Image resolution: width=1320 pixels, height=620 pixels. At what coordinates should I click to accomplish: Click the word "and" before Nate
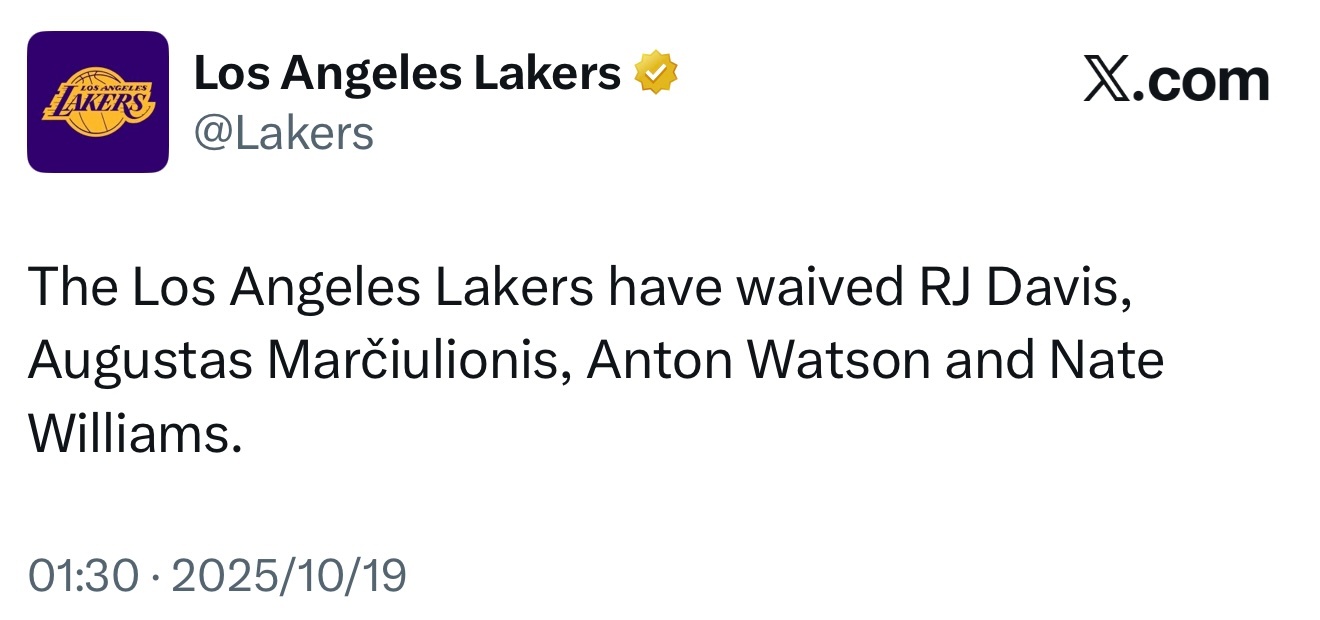(x=988, y=361)
